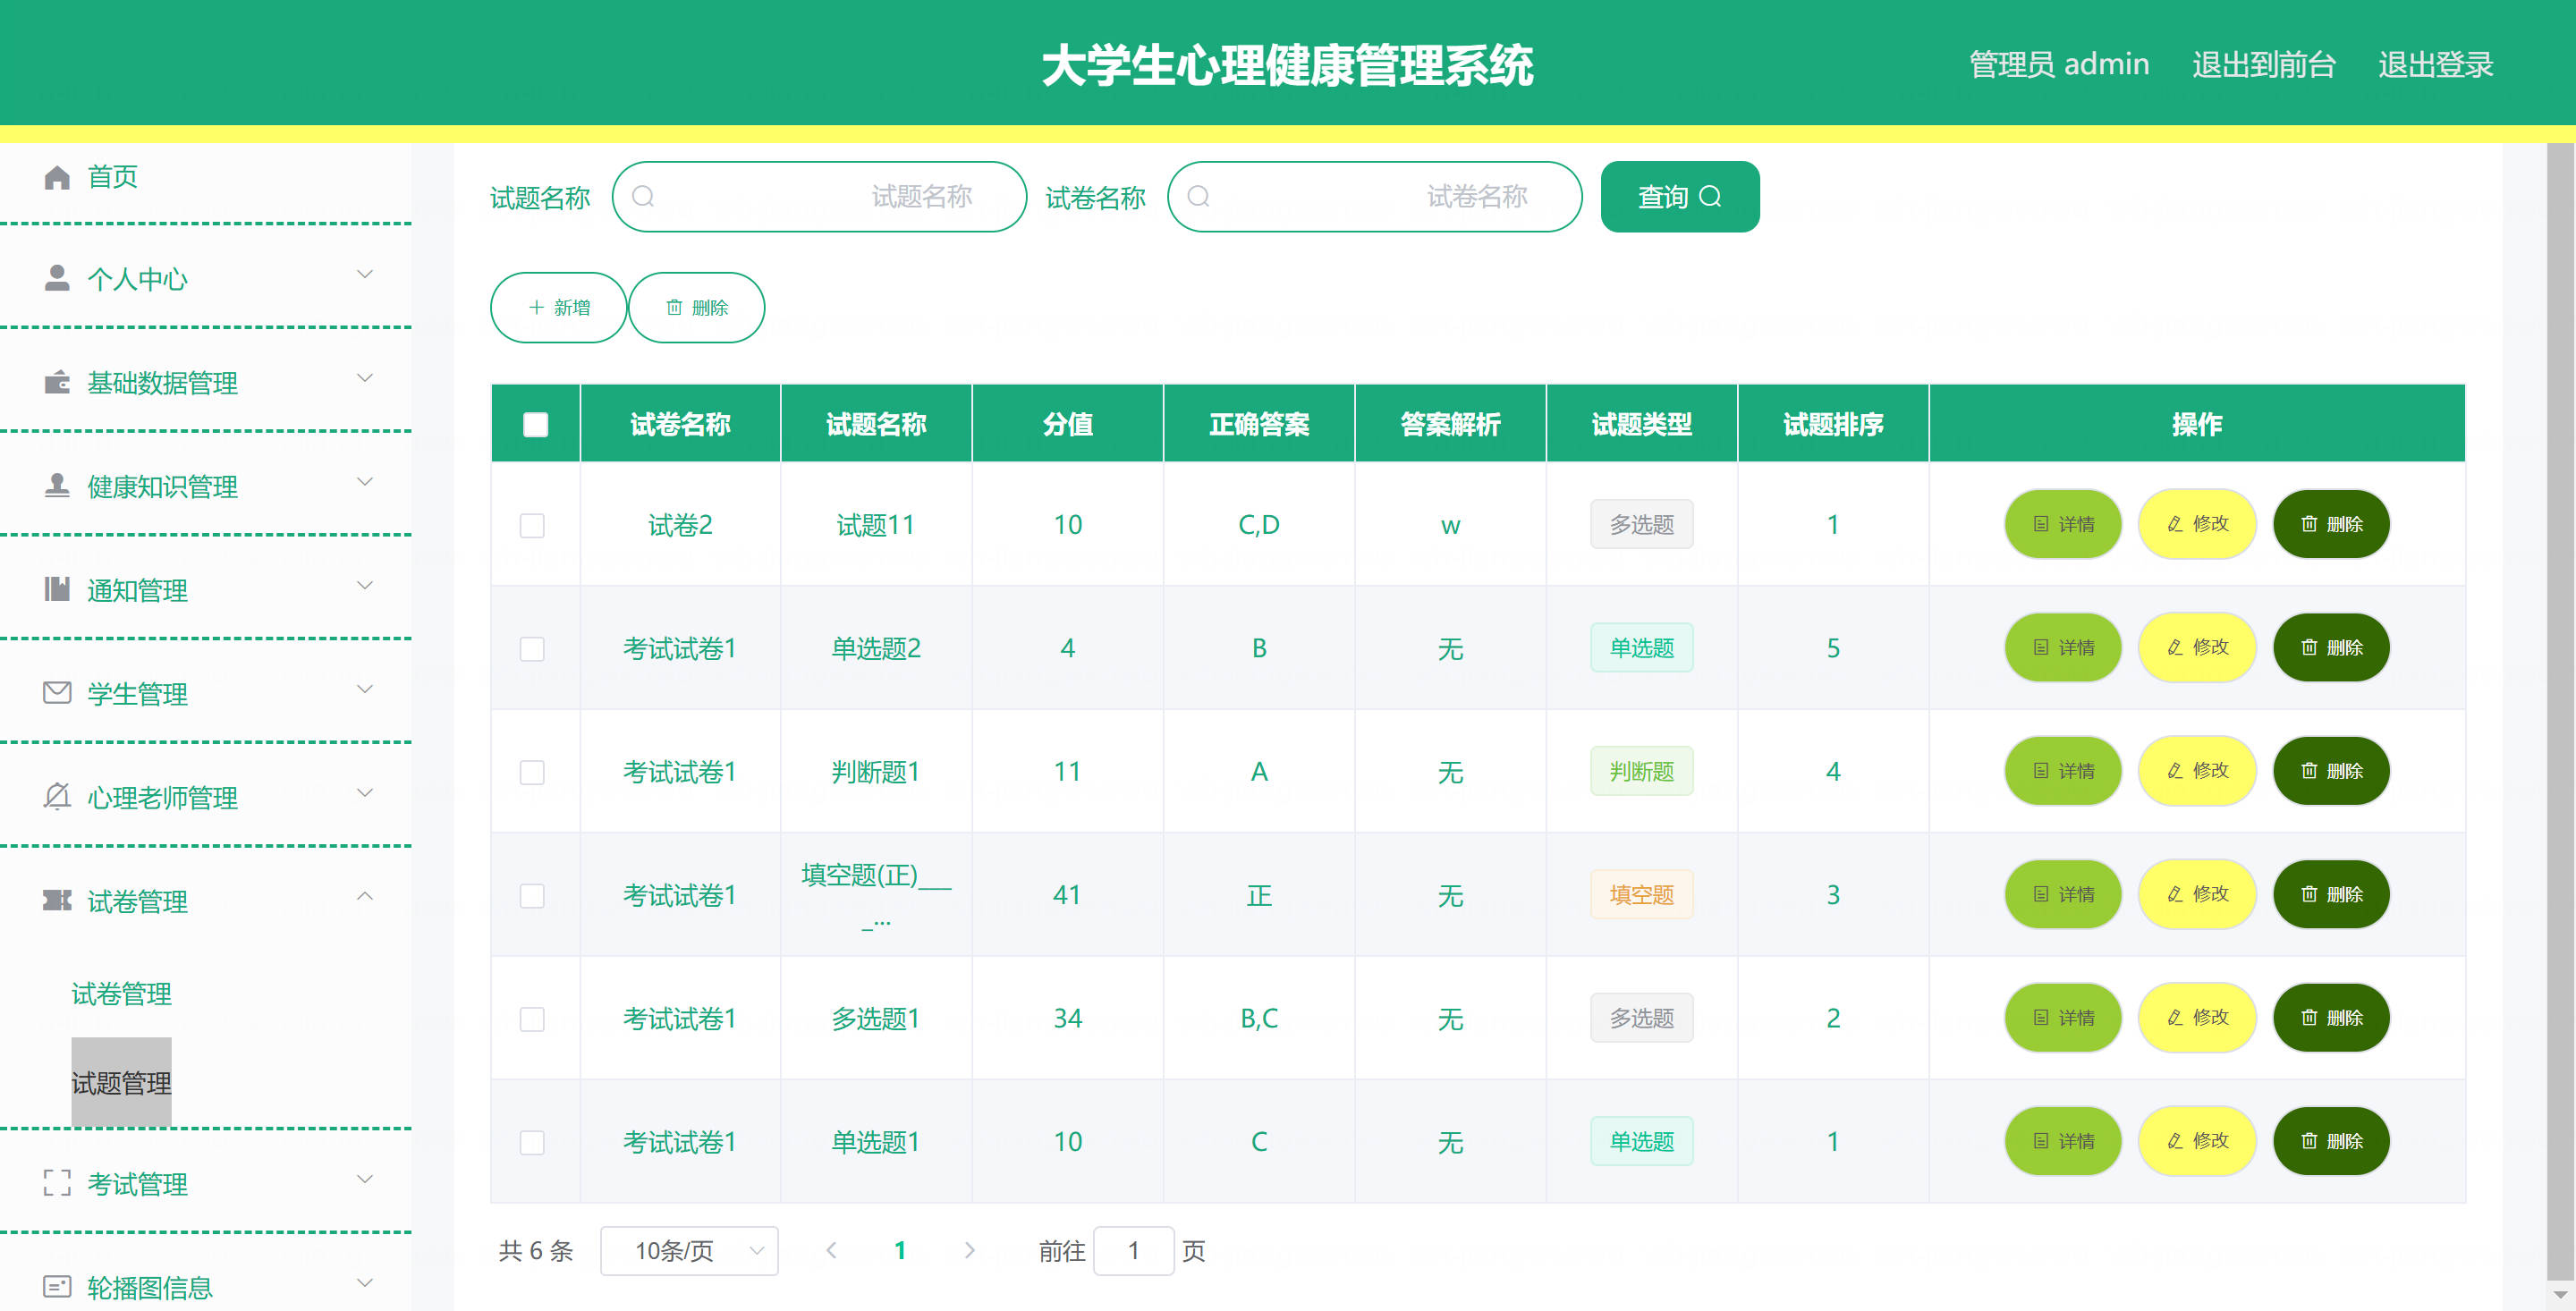This screenshot has width=2576, height=1311.
Task: Click the batch 删除 button above table
Action: (696, 308)
